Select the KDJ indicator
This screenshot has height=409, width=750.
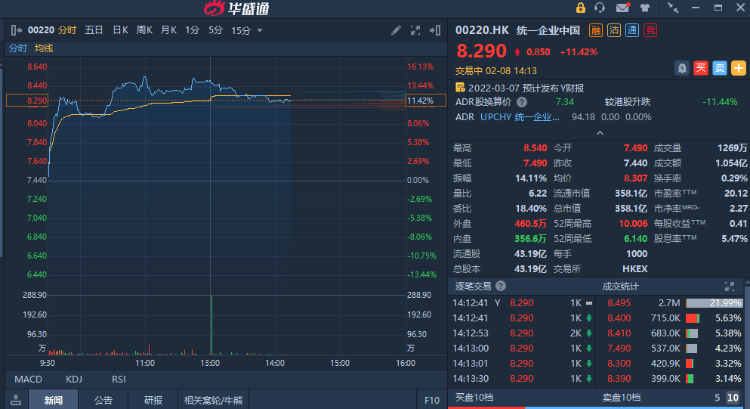74,379
